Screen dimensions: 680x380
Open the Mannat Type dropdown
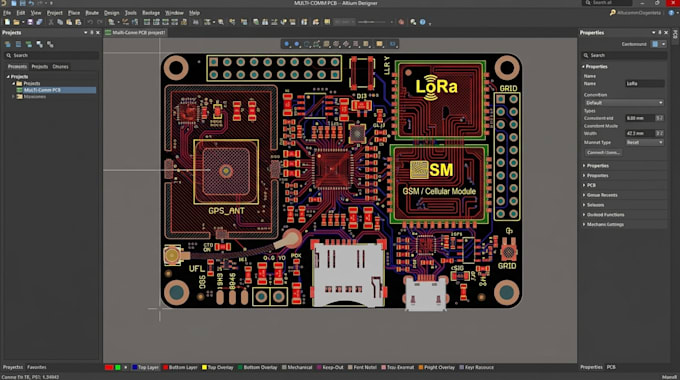click(644, 142)
